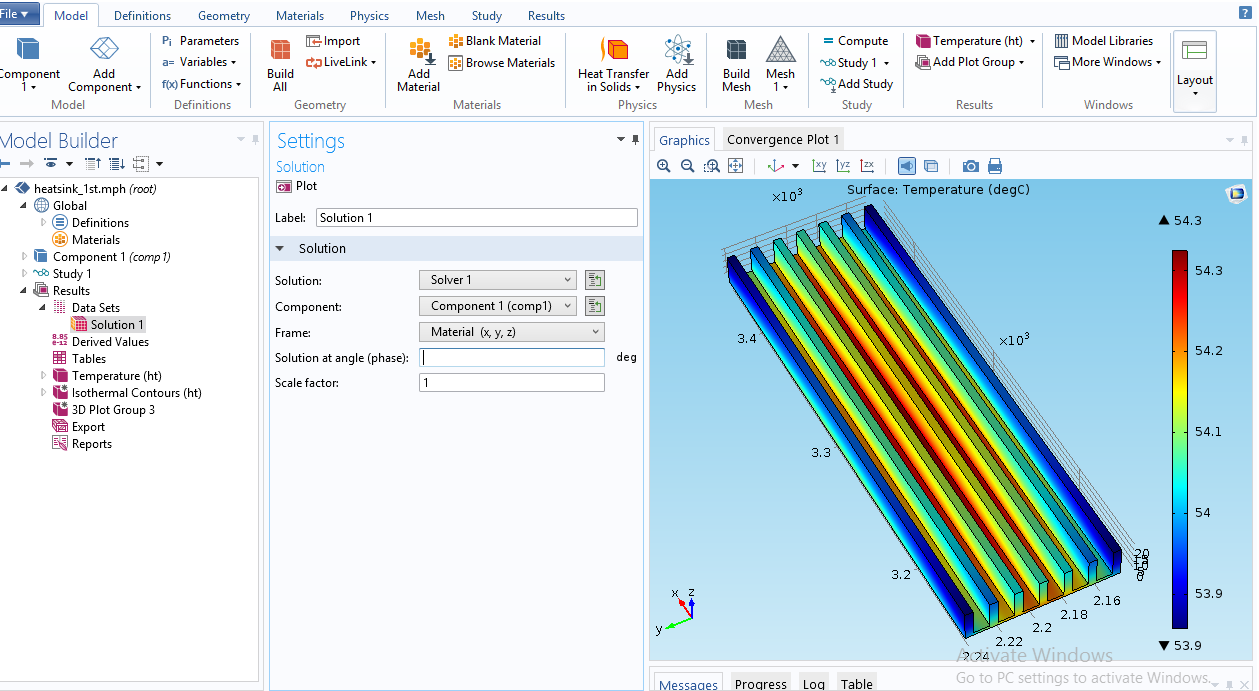Click the Print icon in Graphics toolbar

coord(994,166)
